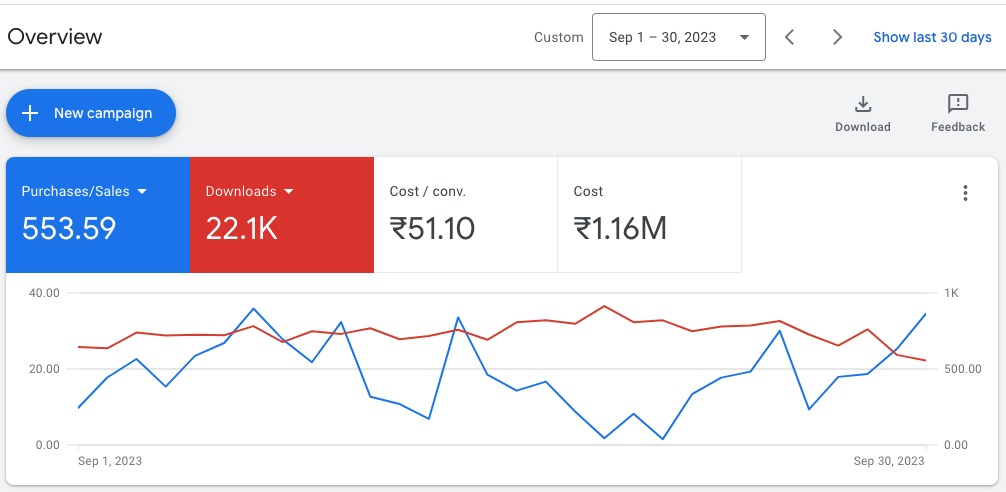Open the Sep 1 – 30, 2023 date picker
The width and height of the screenshot is (1006, 492).
tap(678, 37)
